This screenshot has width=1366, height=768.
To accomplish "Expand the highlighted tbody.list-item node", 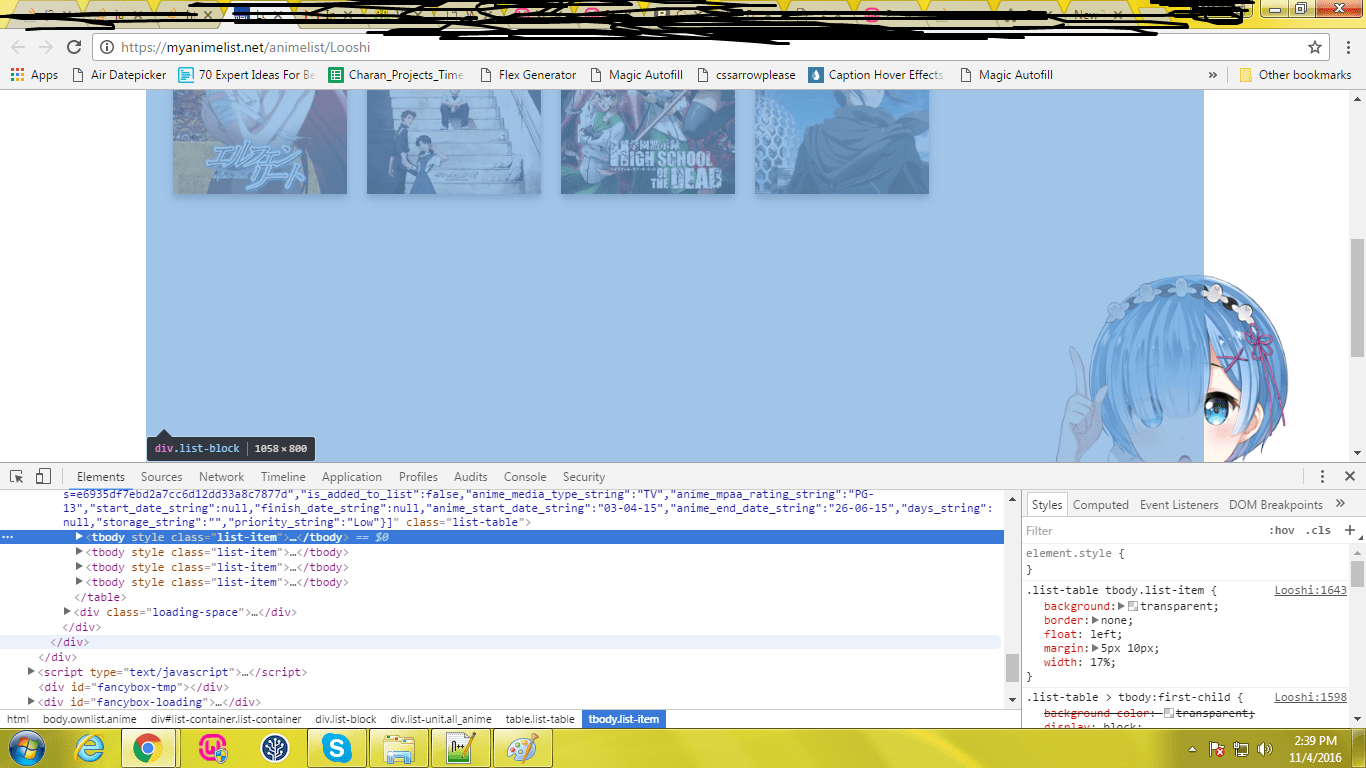I will (x=79, y=537).
